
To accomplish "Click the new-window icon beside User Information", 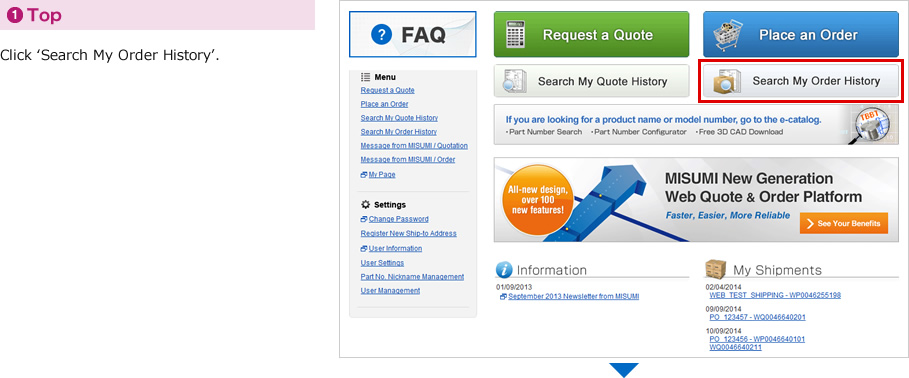I will click(364, 249).
